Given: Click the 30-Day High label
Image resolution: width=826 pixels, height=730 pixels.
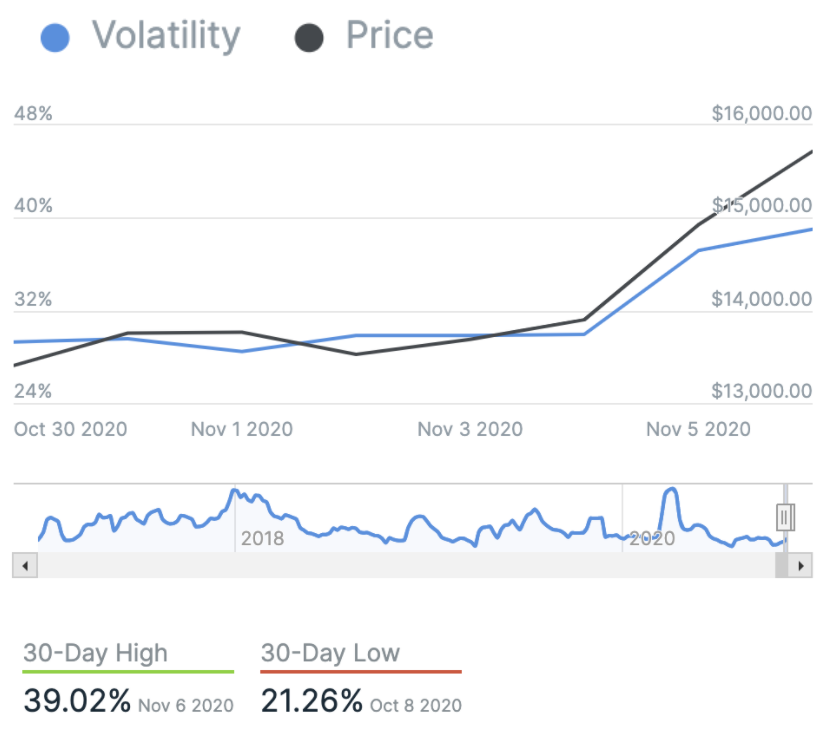Looking at the screenshot, I should tap(96, 654).
